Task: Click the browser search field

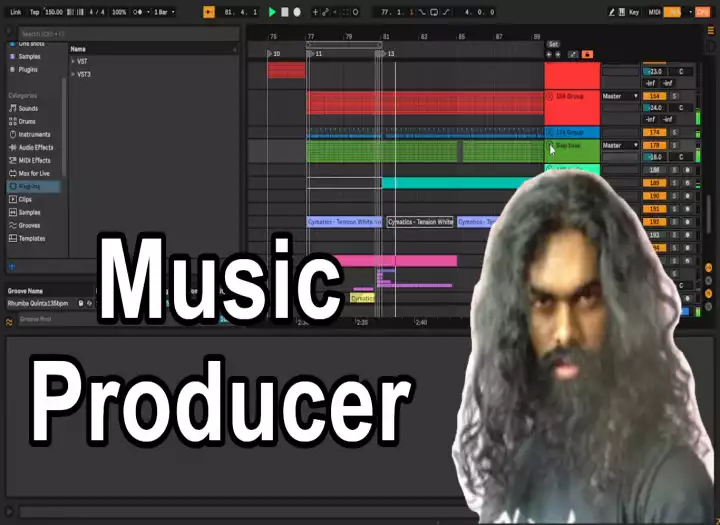Action: (129, 34)
